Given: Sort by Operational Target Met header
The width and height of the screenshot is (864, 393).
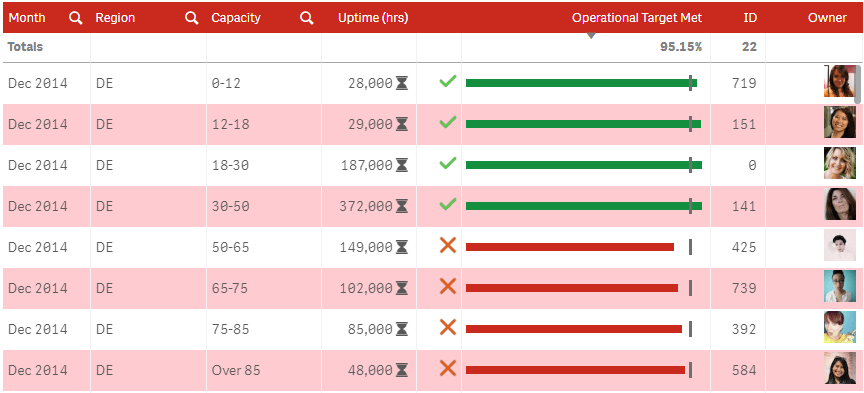Looking at the screenshot, I should 637,18.
